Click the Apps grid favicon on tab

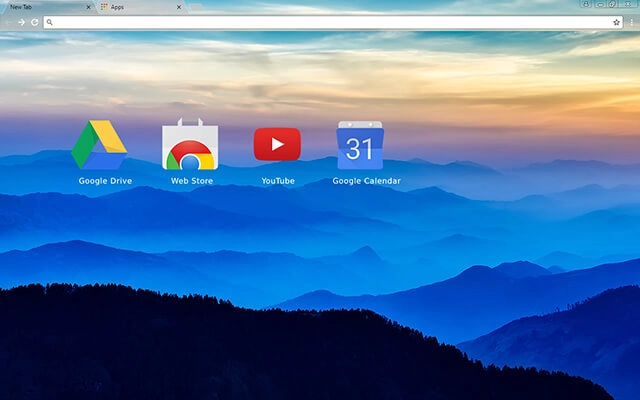(x=104, y=7)
